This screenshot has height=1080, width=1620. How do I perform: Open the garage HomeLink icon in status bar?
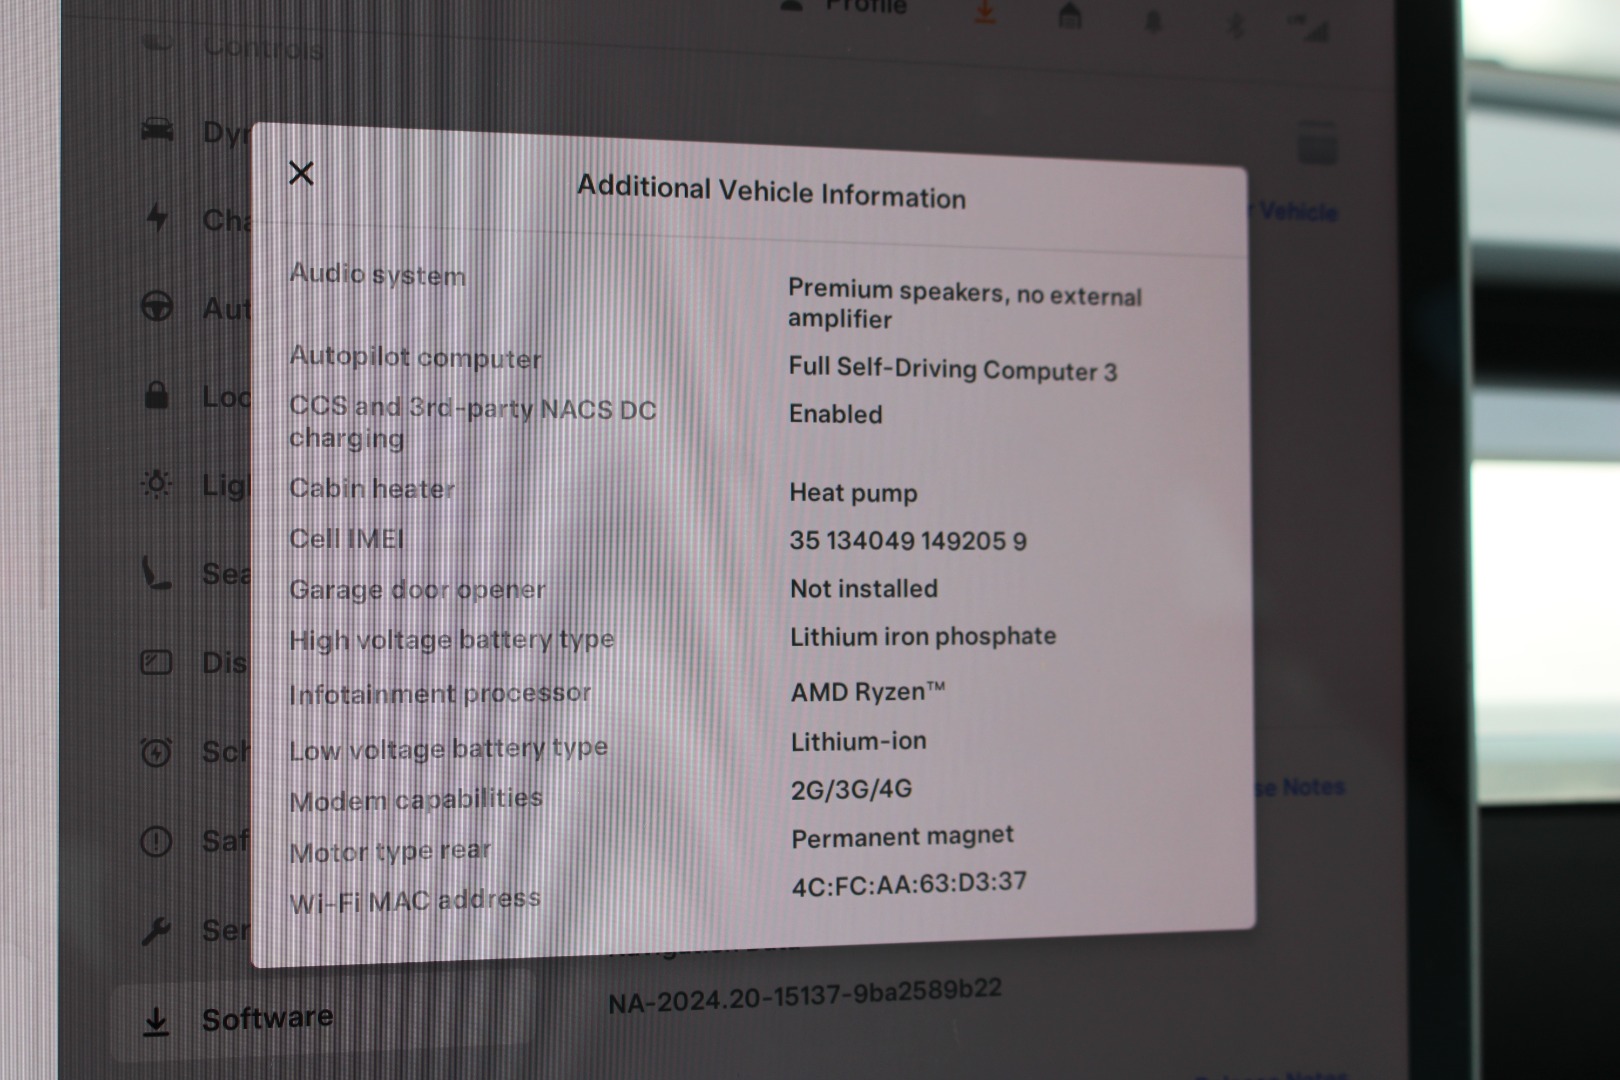1070,16
